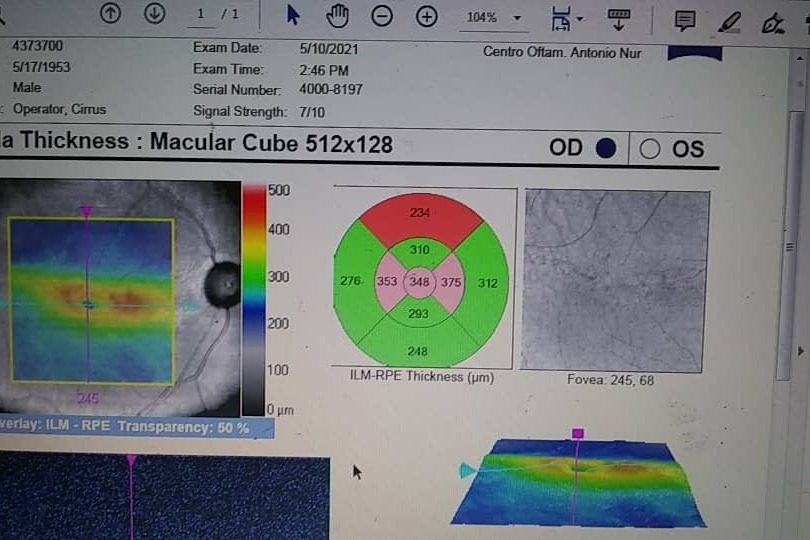The height and width of the screenshot is (540, 810).
Task: Click the central 348 fovea sector
Action: pos(420,282)
